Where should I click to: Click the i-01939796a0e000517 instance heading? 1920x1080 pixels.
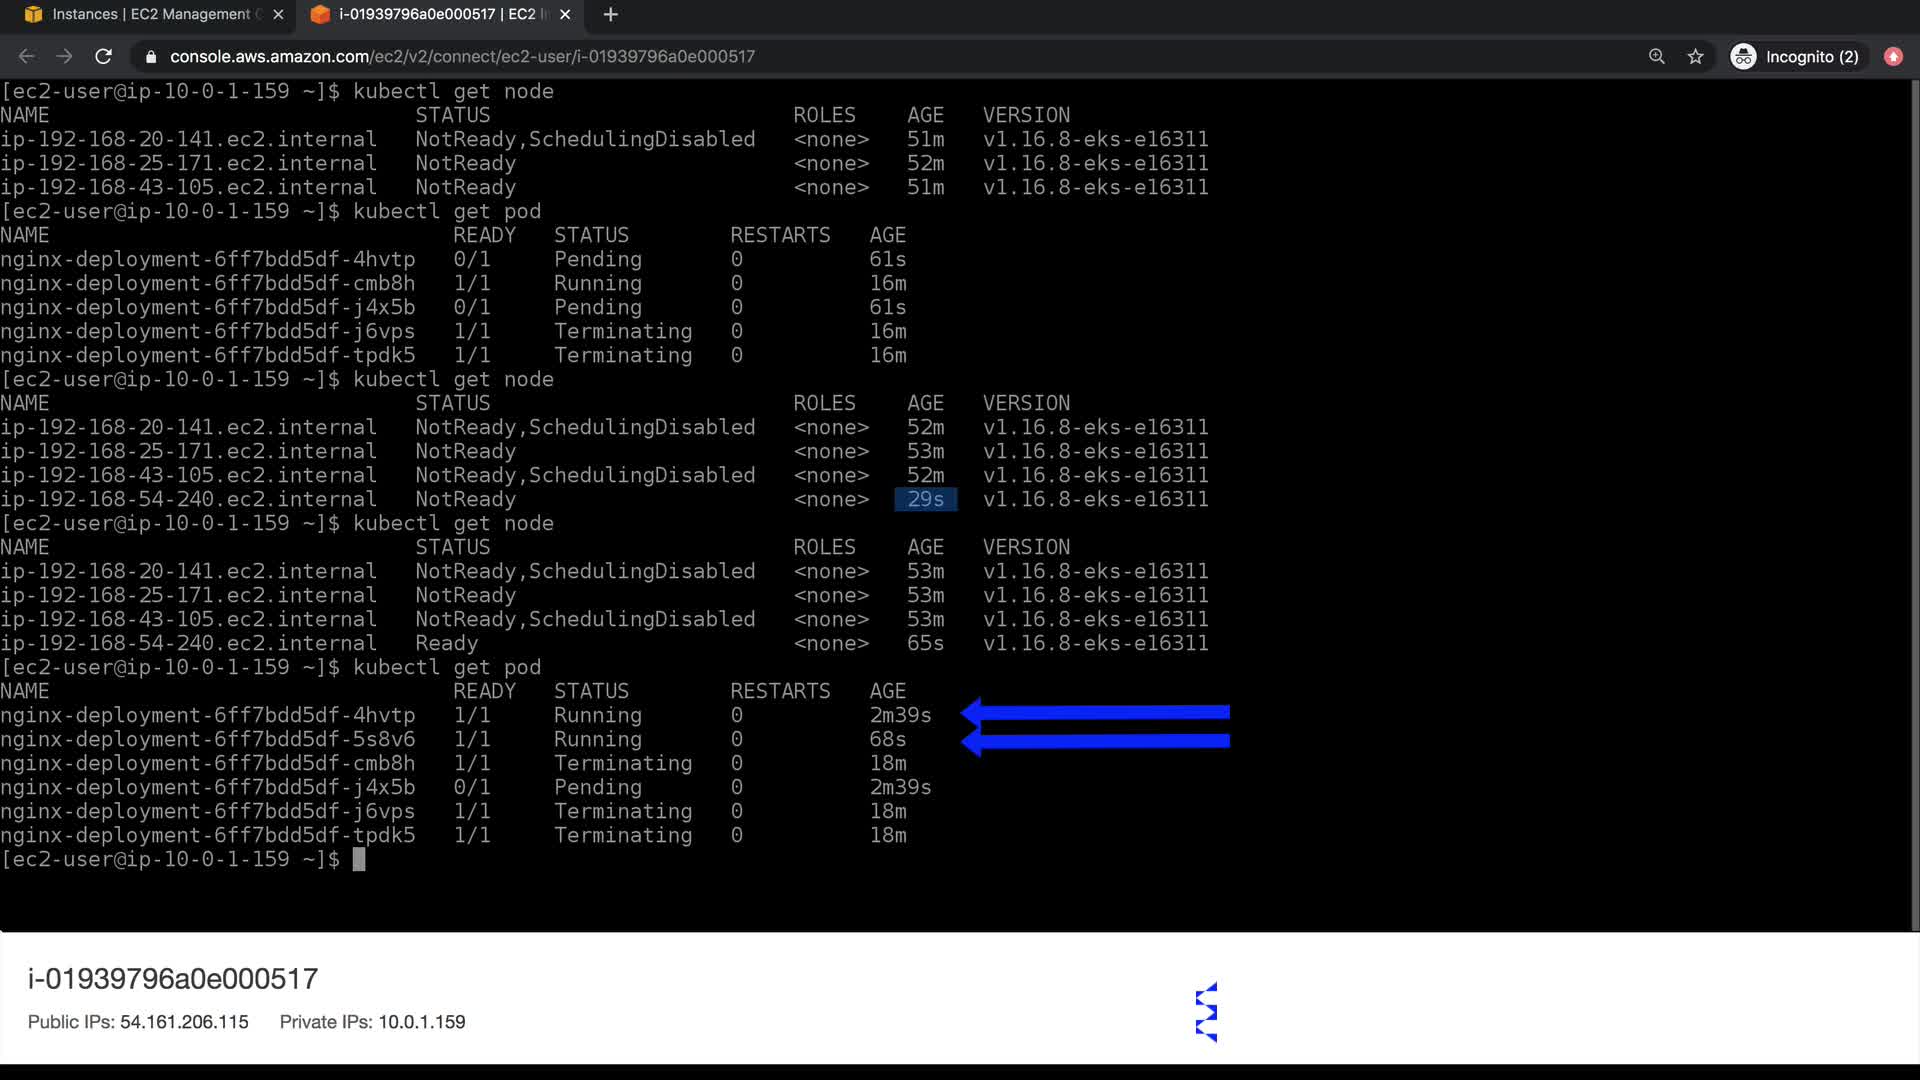coord(173,979)
